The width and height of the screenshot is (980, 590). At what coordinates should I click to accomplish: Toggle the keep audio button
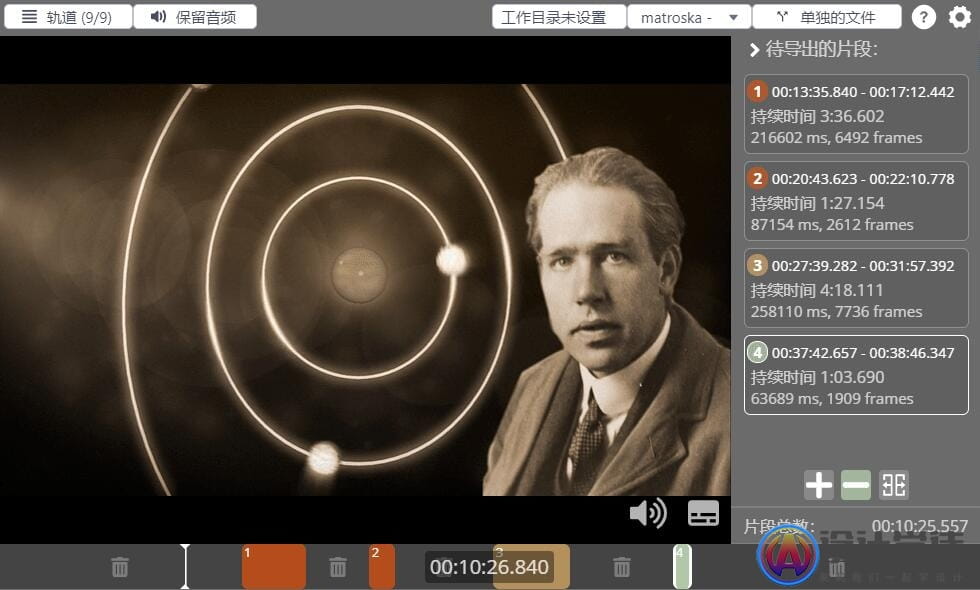[x=195, y=17]
